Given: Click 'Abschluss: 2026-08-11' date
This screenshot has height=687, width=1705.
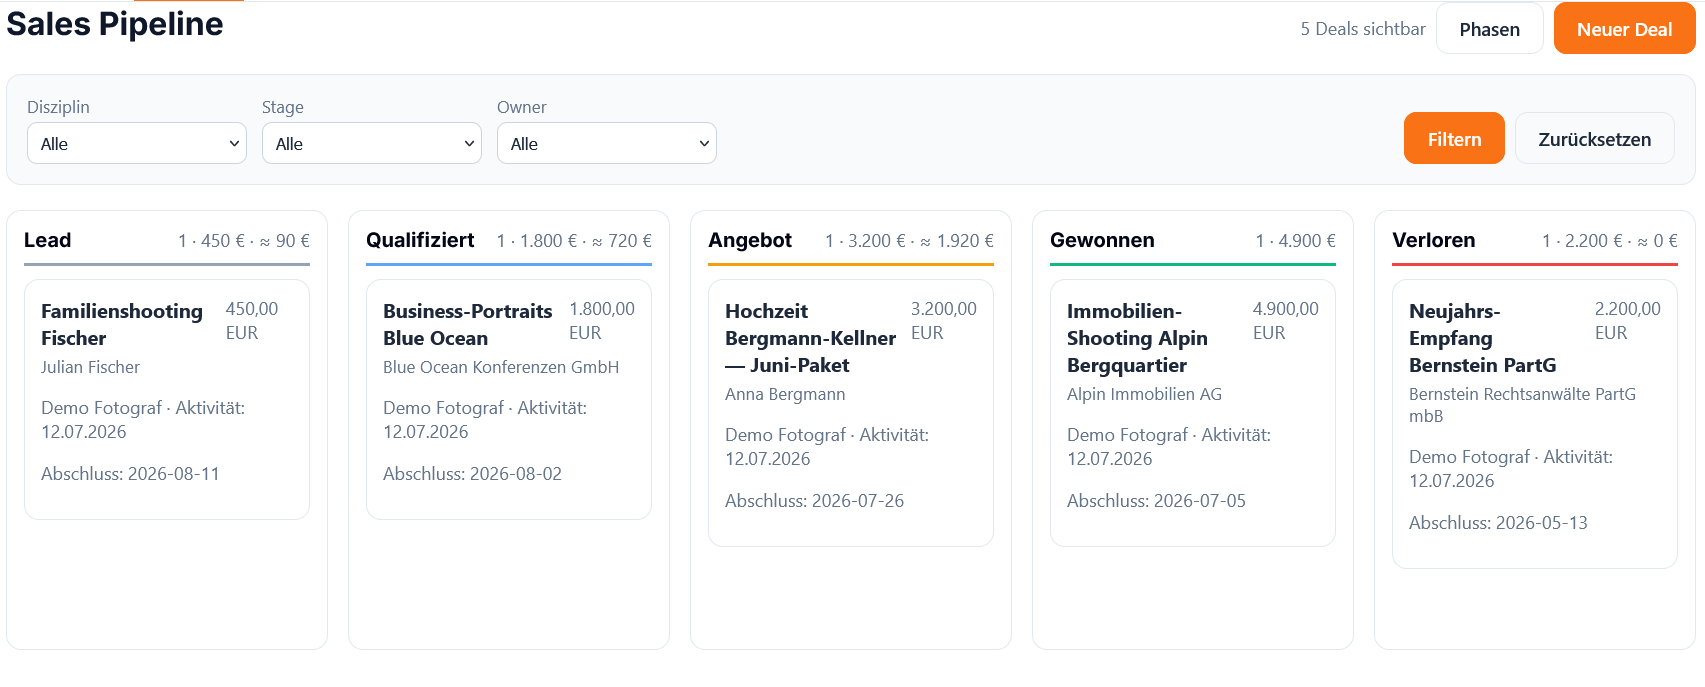Looking at the screenshot, I should click(x=130, y=474).
